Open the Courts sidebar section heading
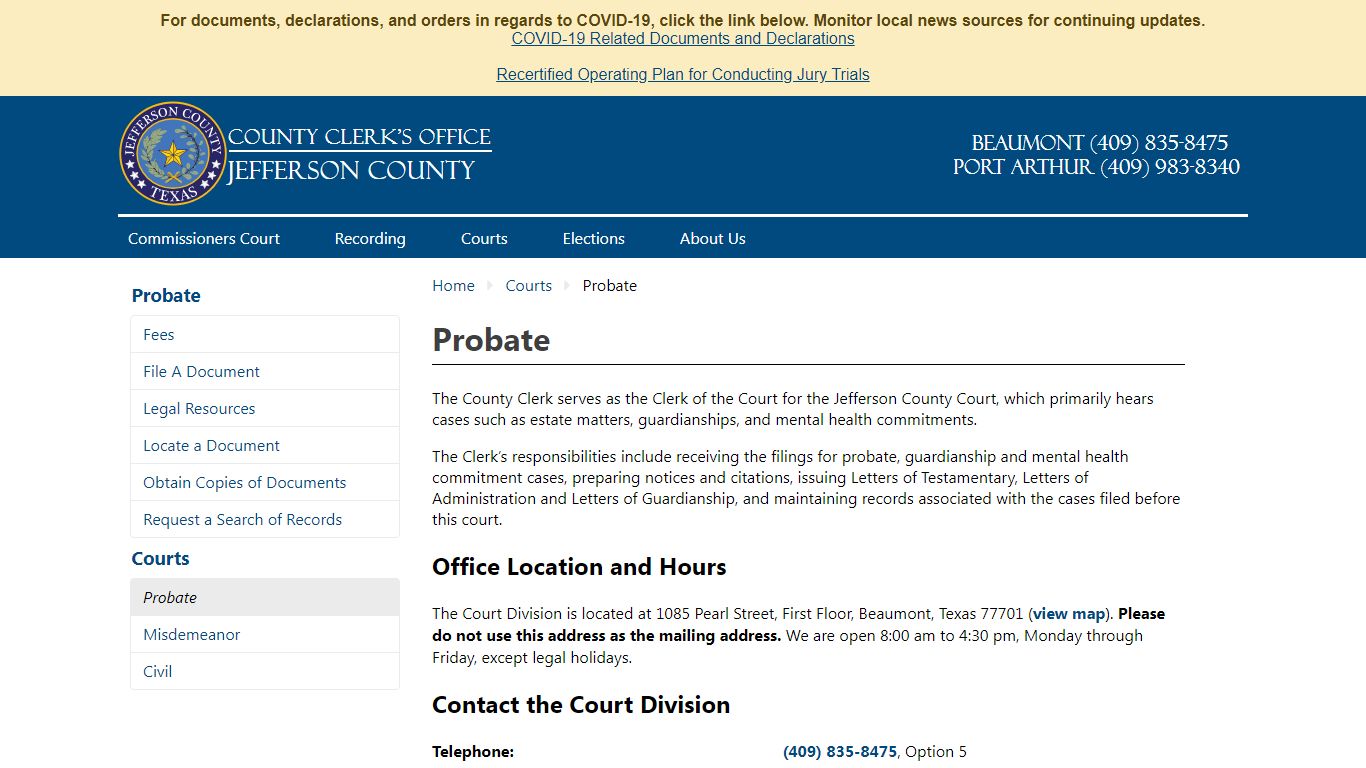 click(x=160, y=558)
